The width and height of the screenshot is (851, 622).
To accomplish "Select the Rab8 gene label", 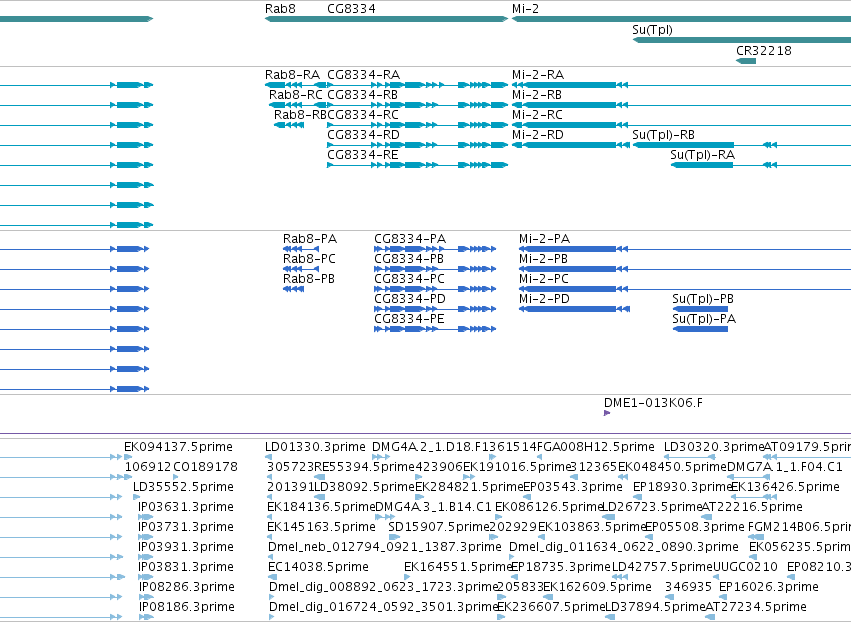I will pos(280,9).
